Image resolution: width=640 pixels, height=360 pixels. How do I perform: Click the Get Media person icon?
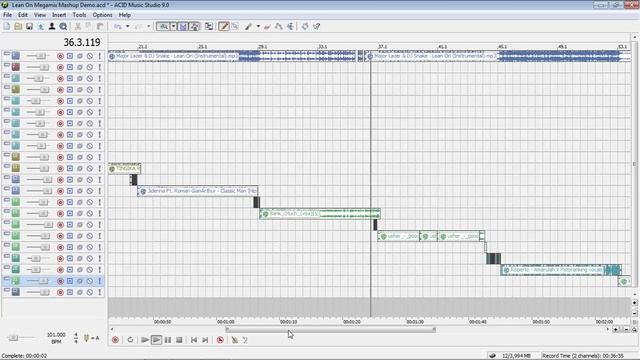coord(52,27)
